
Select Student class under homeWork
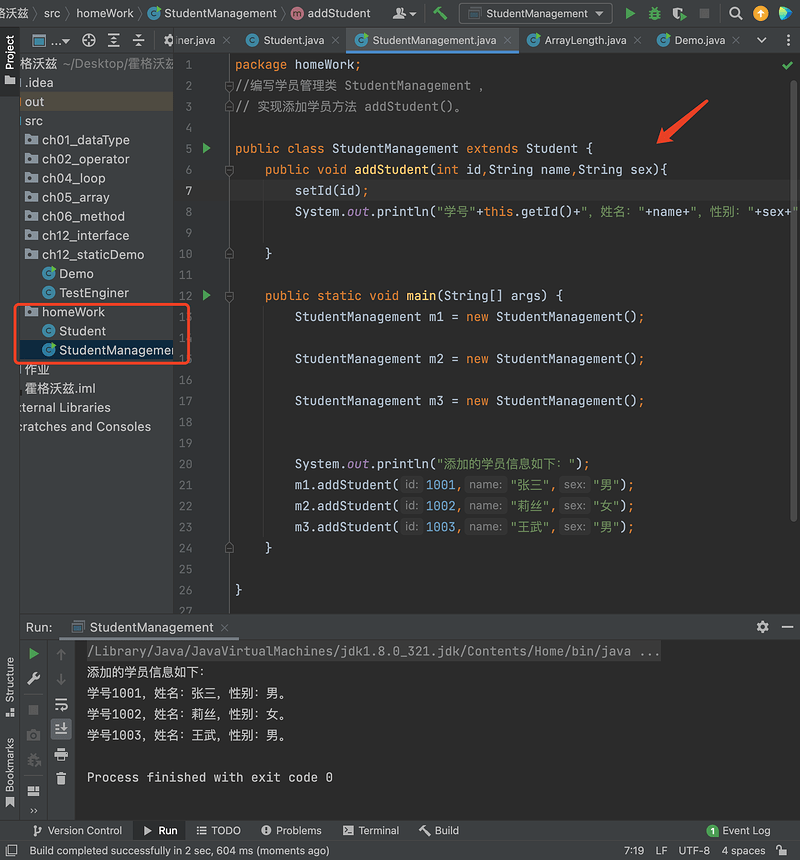(x=82, y=331)
